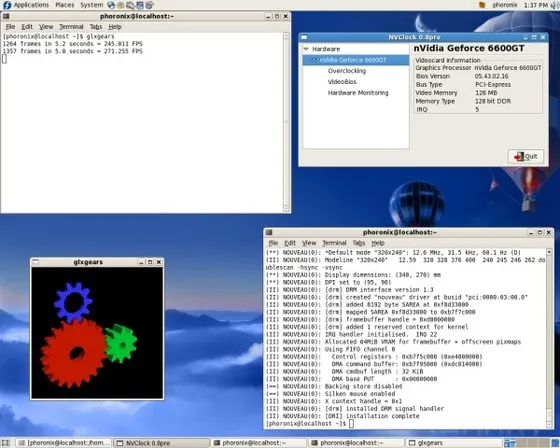
Task: Click the phoronix user name in top panel
Action: click(x=505, y=5)
